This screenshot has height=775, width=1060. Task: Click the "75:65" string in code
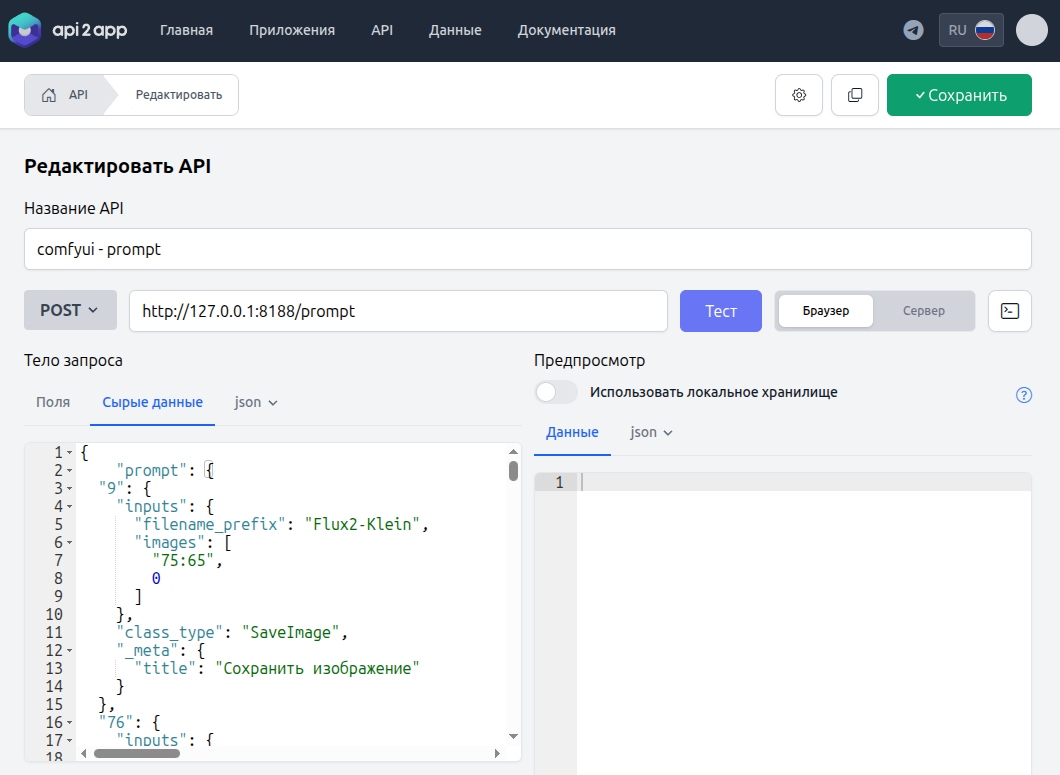(x=183, y=561)
